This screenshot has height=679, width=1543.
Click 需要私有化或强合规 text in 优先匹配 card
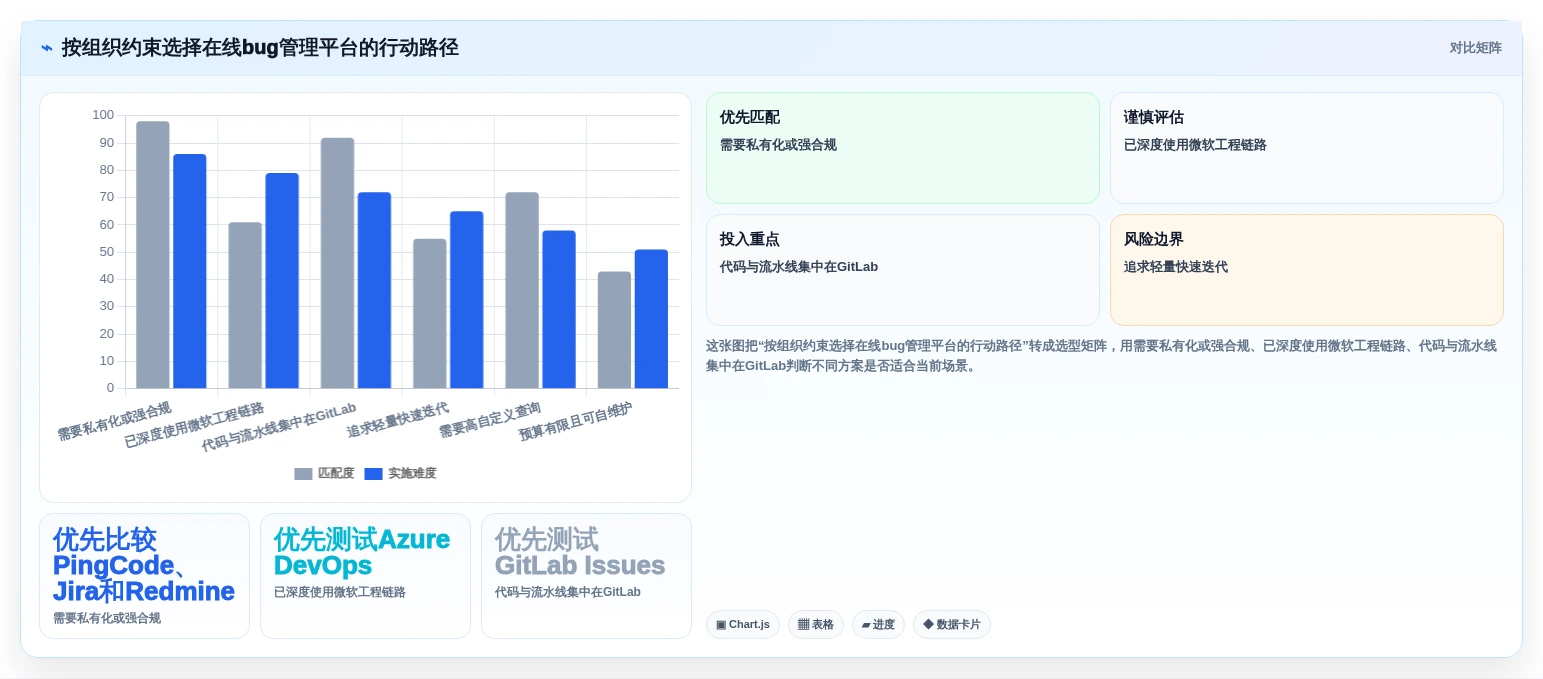click(778, 145)
